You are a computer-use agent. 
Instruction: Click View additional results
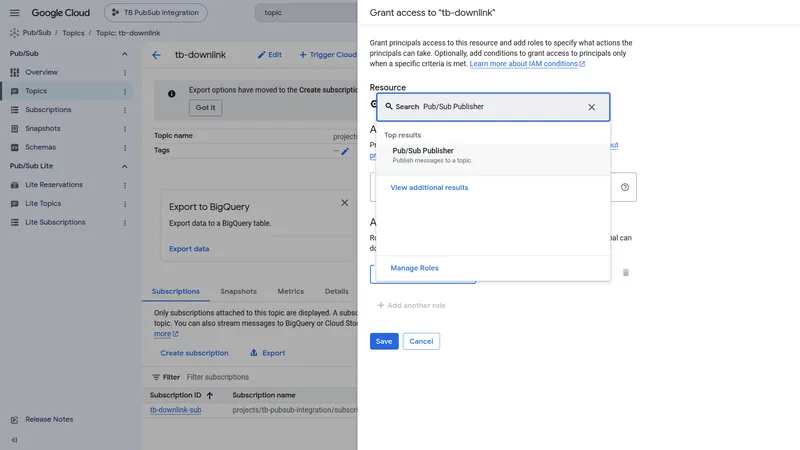click(x=429, y=188)
